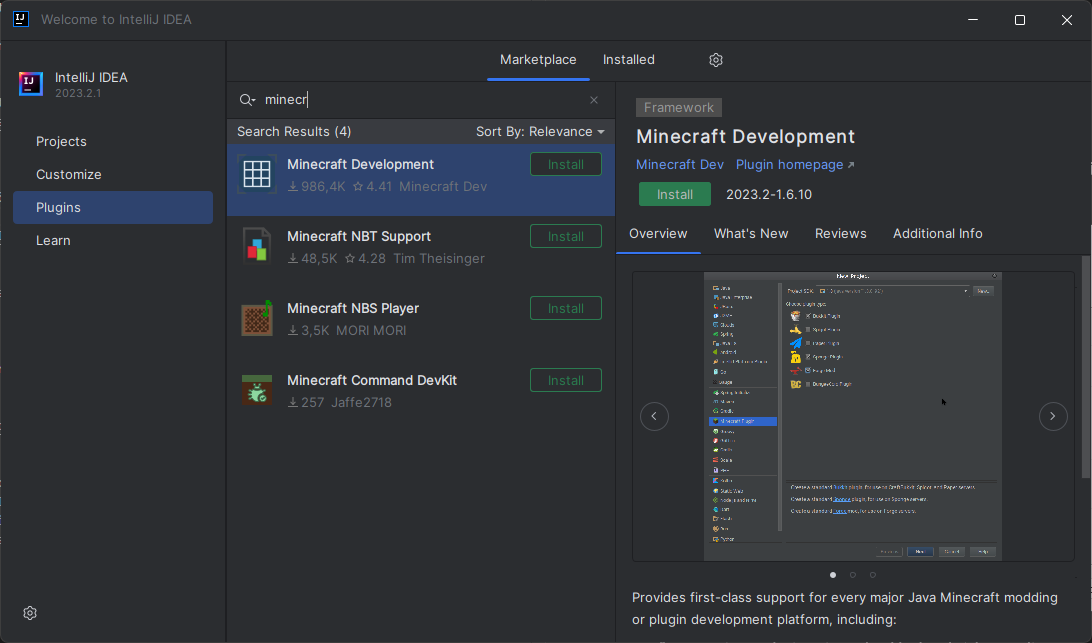This screenshot has width=1092, height=643.
Task: Install Minecraft NBT Support plugin
Action: 565,236
